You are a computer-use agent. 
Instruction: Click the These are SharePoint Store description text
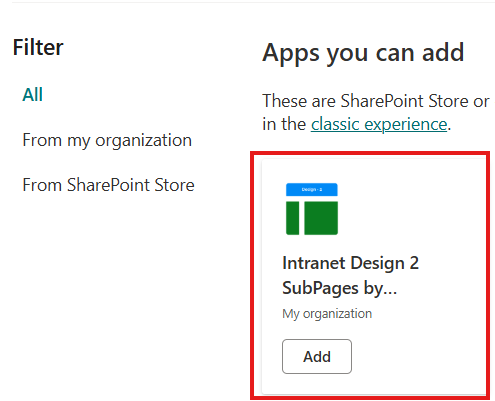pyautogui.click(x=376, y=101)
